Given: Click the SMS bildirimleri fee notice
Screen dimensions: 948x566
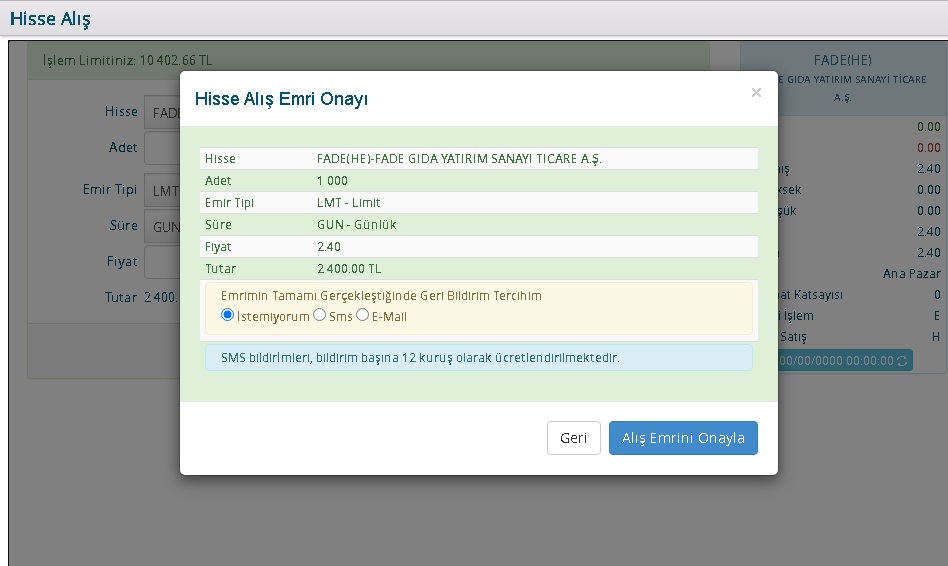Looking at the screenshot, I should click(x=479, y=357).
